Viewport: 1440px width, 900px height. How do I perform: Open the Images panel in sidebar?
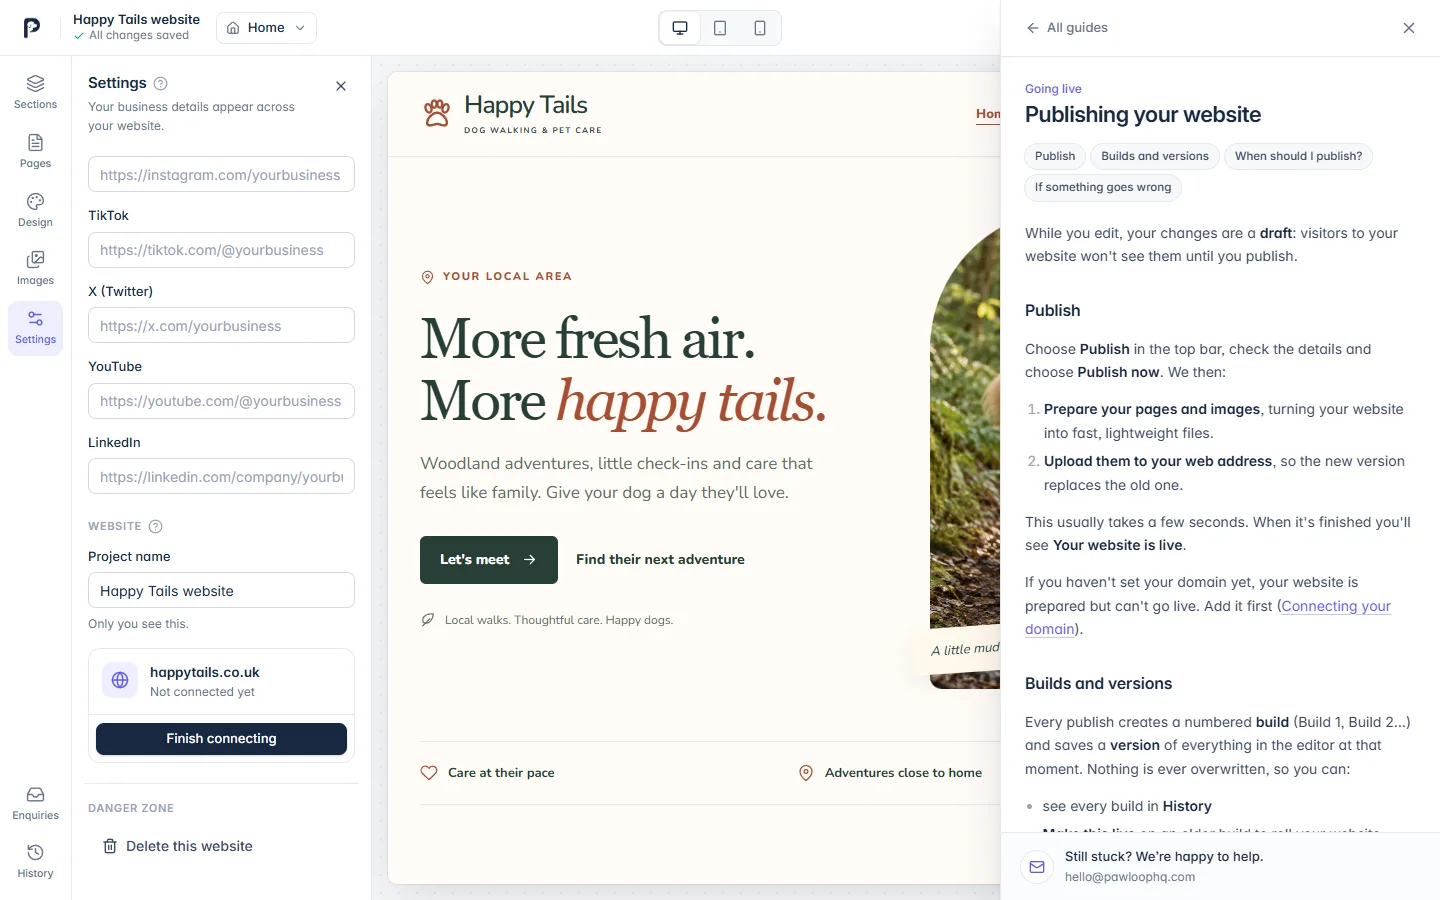35,268
